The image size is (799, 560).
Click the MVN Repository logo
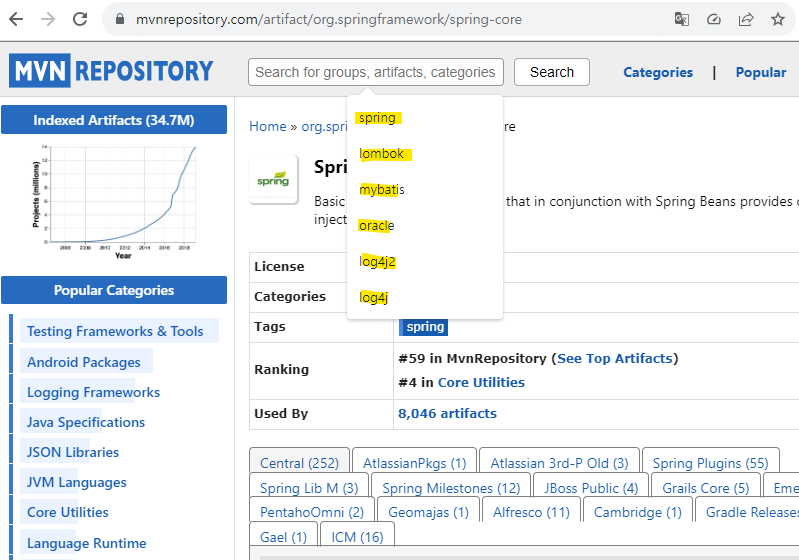[111, 70]
